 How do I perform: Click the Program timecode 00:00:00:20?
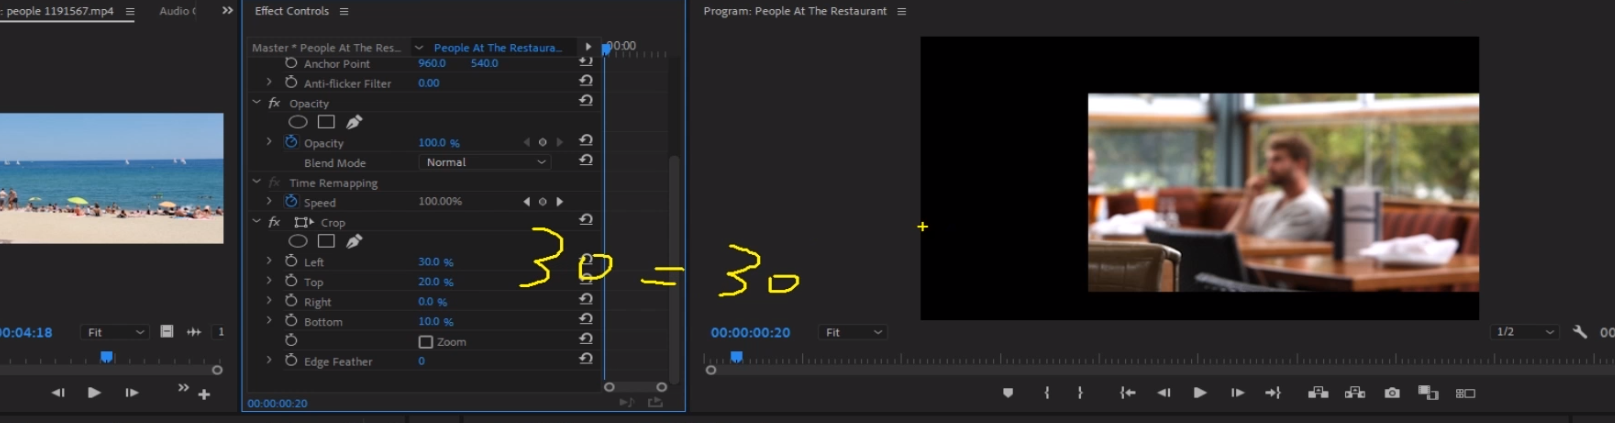click(750, 332)
